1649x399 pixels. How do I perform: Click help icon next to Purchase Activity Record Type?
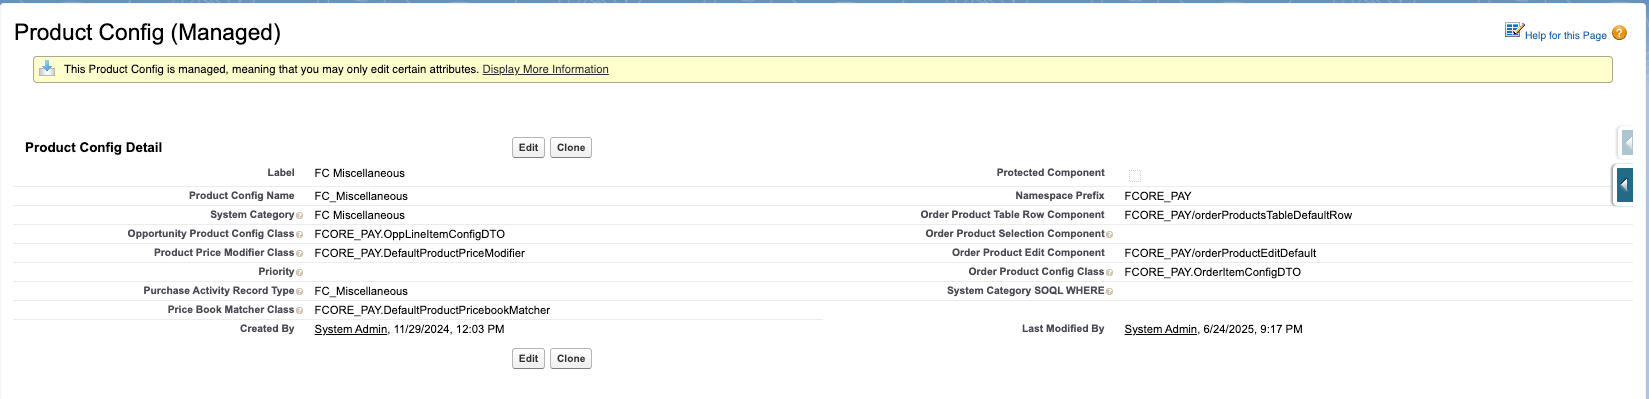pyautogui.click(x=300, y=292)
